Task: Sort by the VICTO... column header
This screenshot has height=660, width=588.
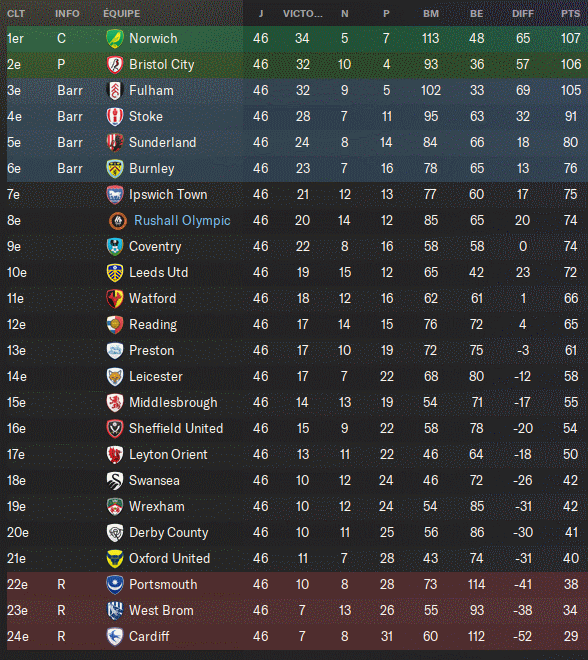Action: point(303,13)
